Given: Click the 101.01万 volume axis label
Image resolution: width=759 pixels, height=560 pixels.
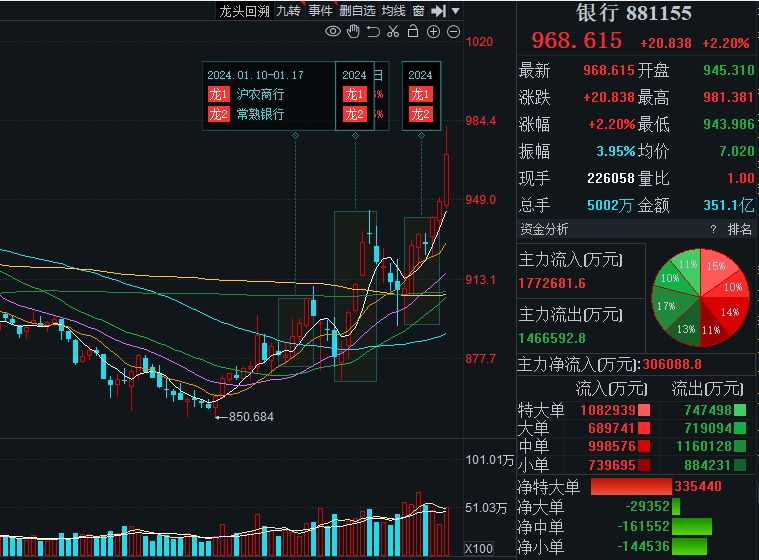Looking at the screenshot, I should coord(489,460).
